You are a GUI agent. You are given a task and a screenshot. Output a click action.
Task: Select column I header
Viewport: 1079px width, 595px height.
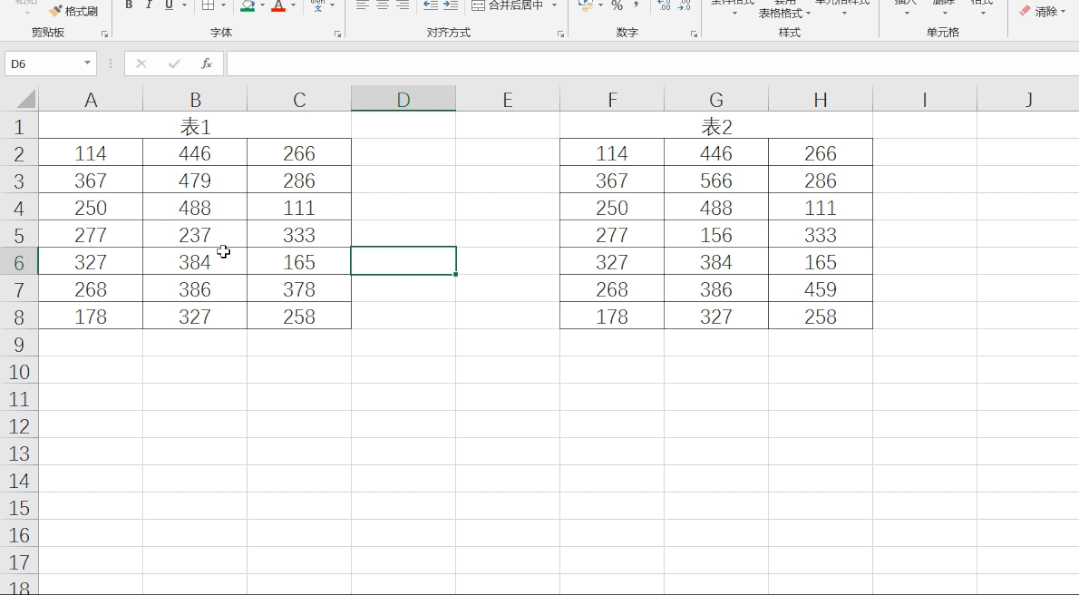click(925, 100)
